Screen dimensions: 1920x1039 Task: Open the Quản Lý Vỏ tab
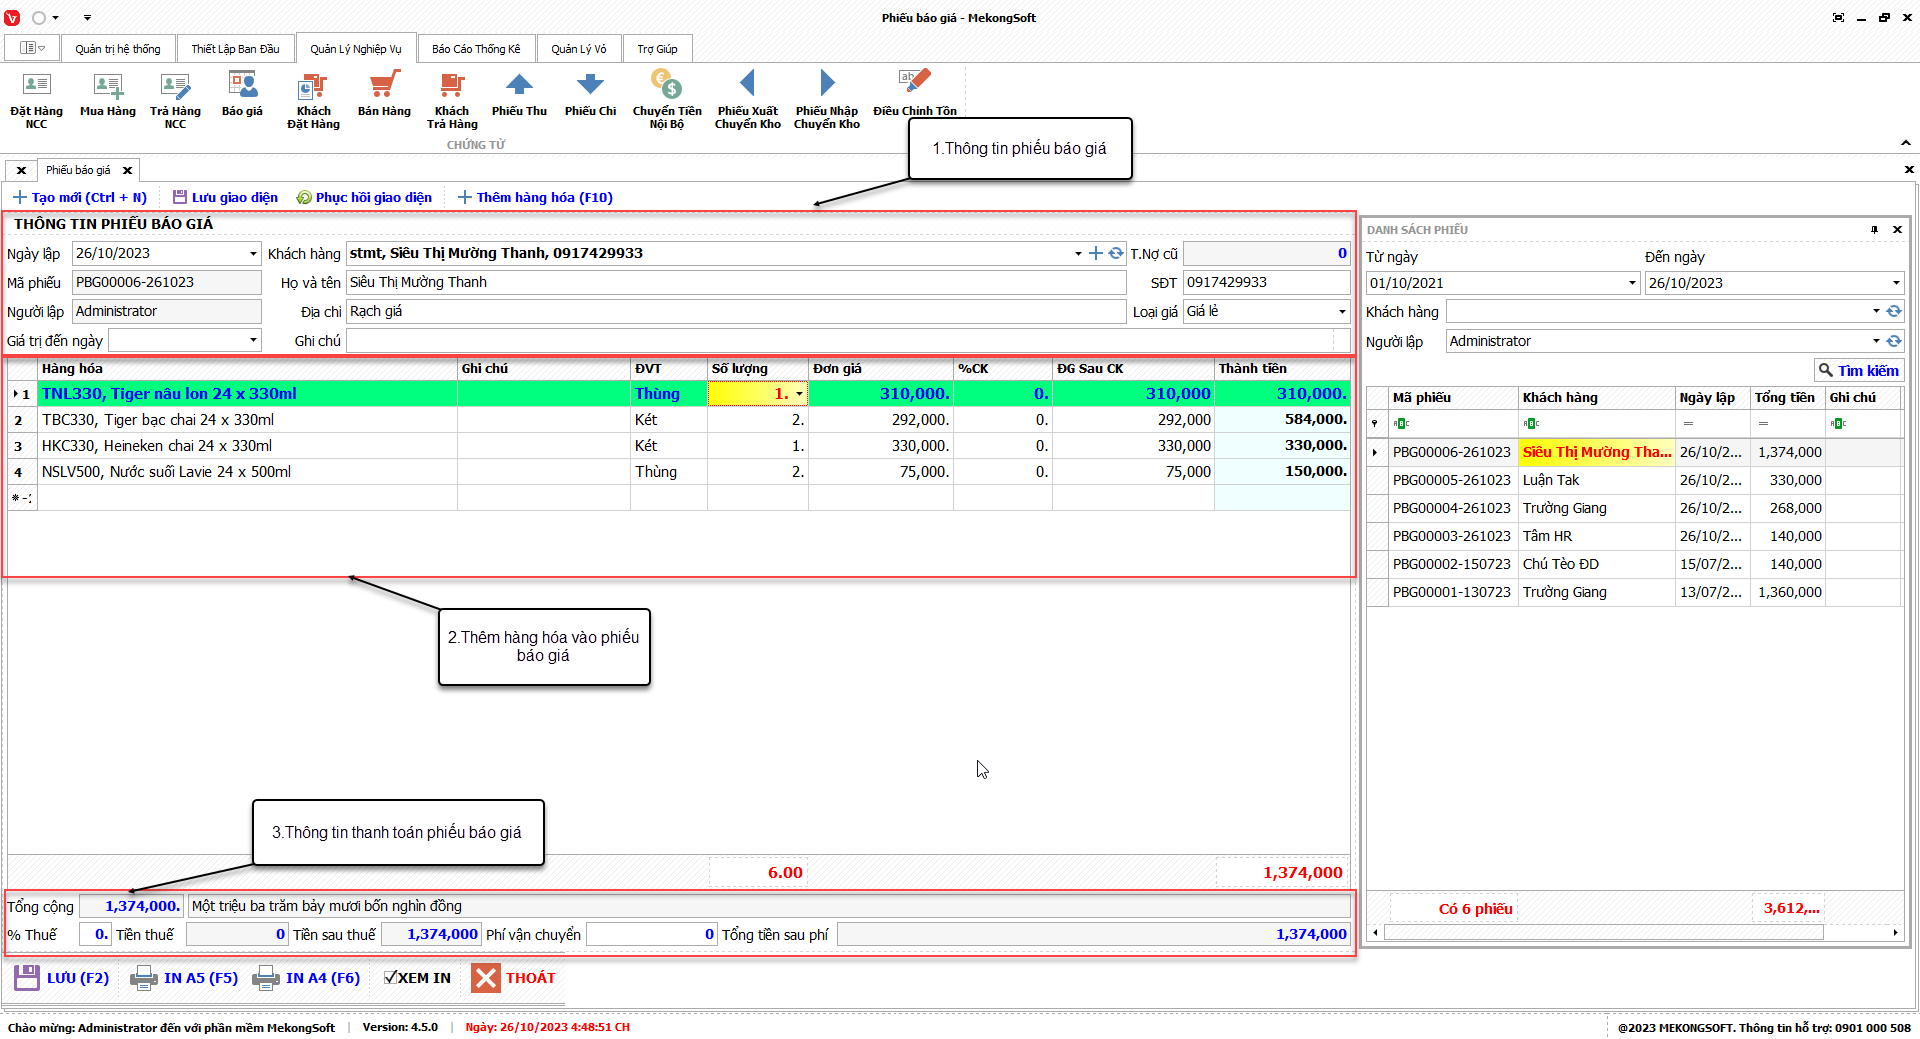click(578, 49)
